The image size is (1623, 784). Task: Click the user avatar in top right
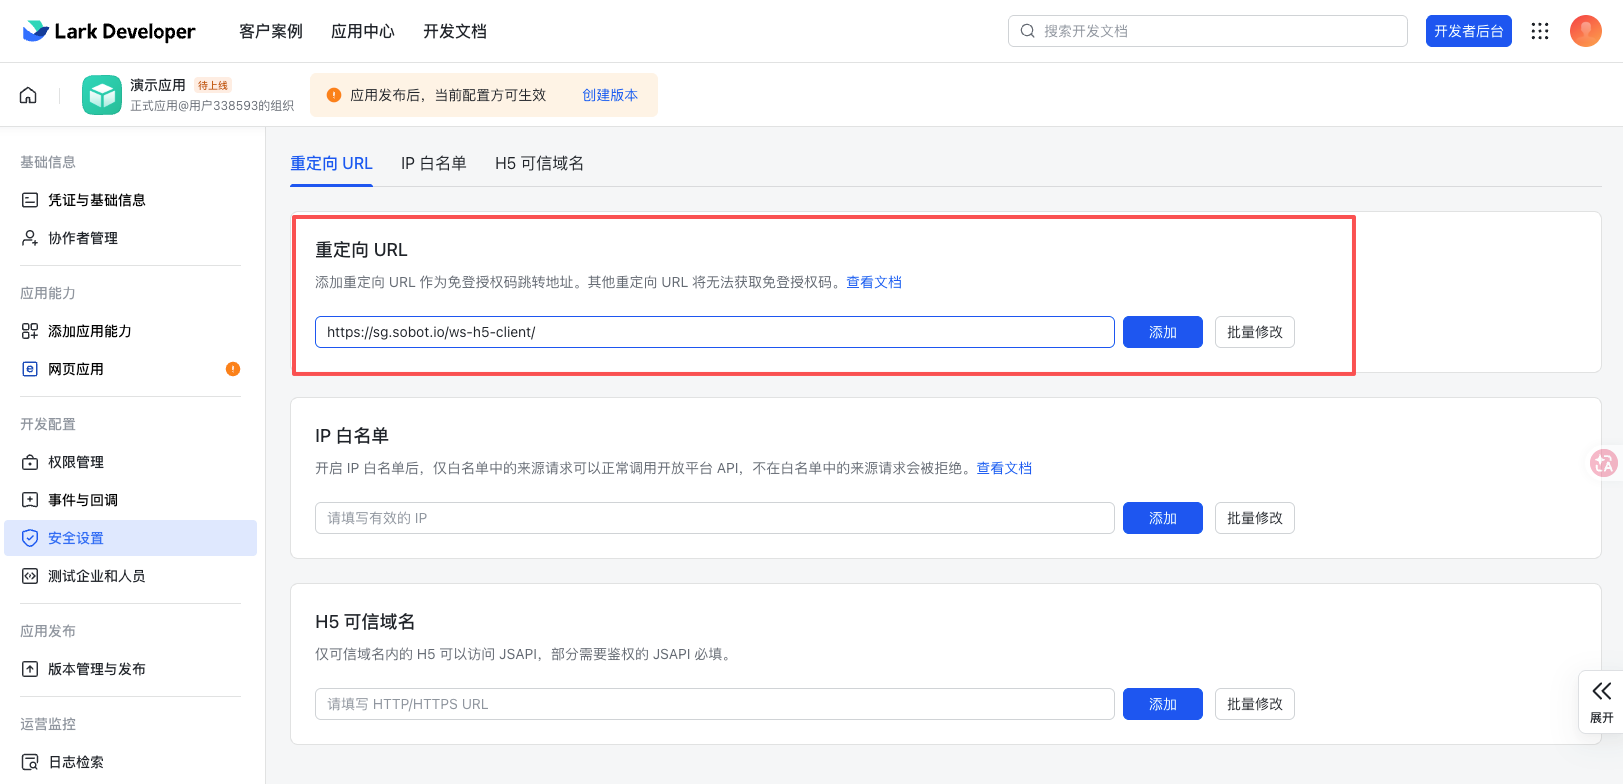[1585, 31]
